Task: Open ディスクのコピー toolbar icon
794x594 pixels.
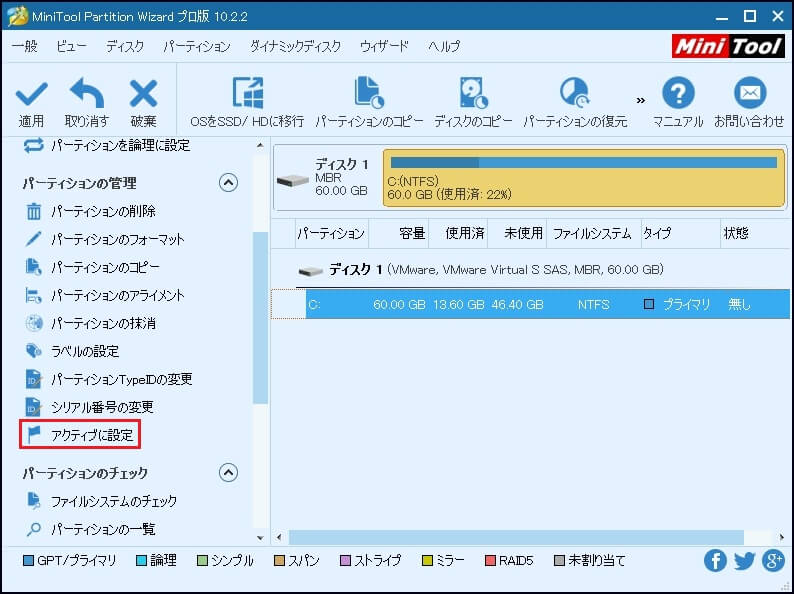Action: tap(473, 93)
